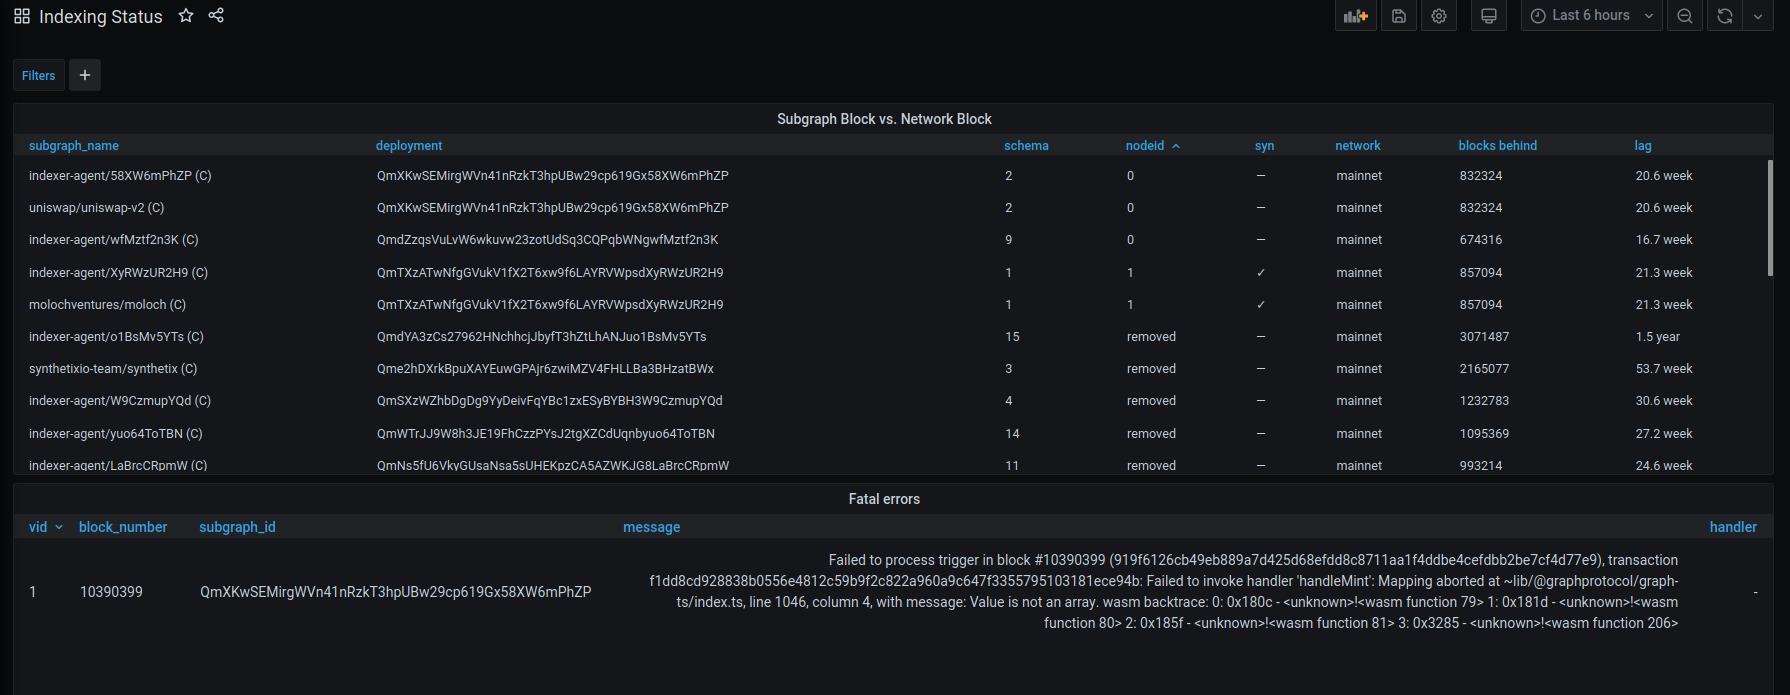Click the fatal error message text

pos(1164,592)
